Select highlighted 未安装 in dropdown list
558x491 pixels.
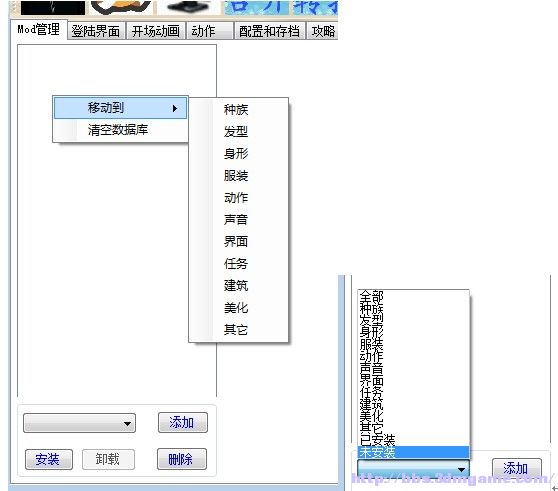(x=413, y=452)
